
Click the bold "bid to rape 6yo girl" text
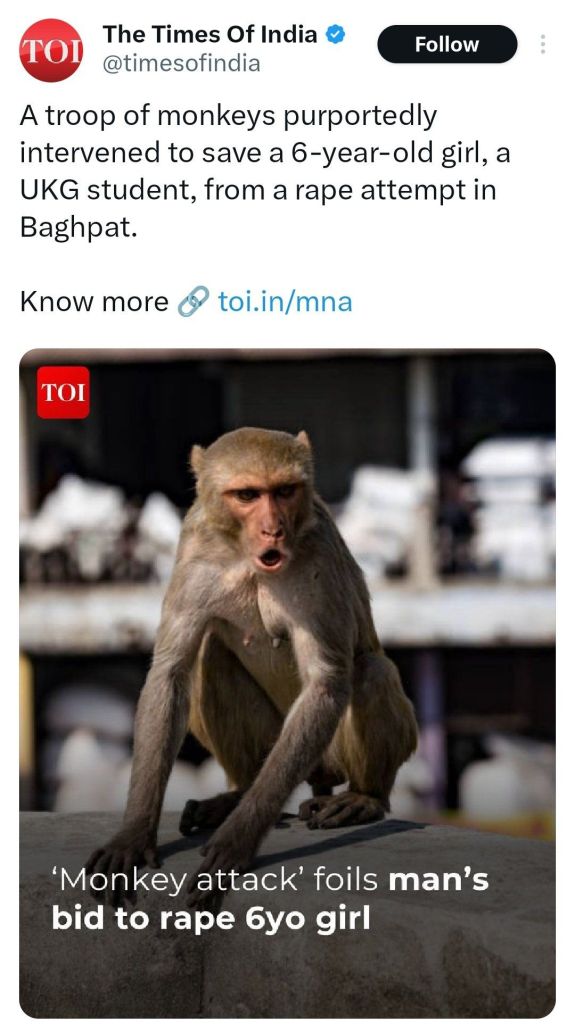pos(210,918)
